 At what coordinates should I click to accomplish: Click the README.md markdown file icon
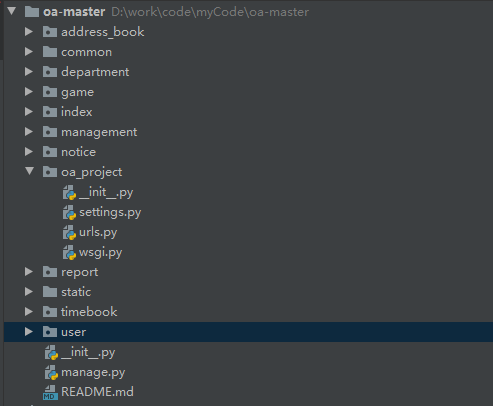[x=51, y=392]
